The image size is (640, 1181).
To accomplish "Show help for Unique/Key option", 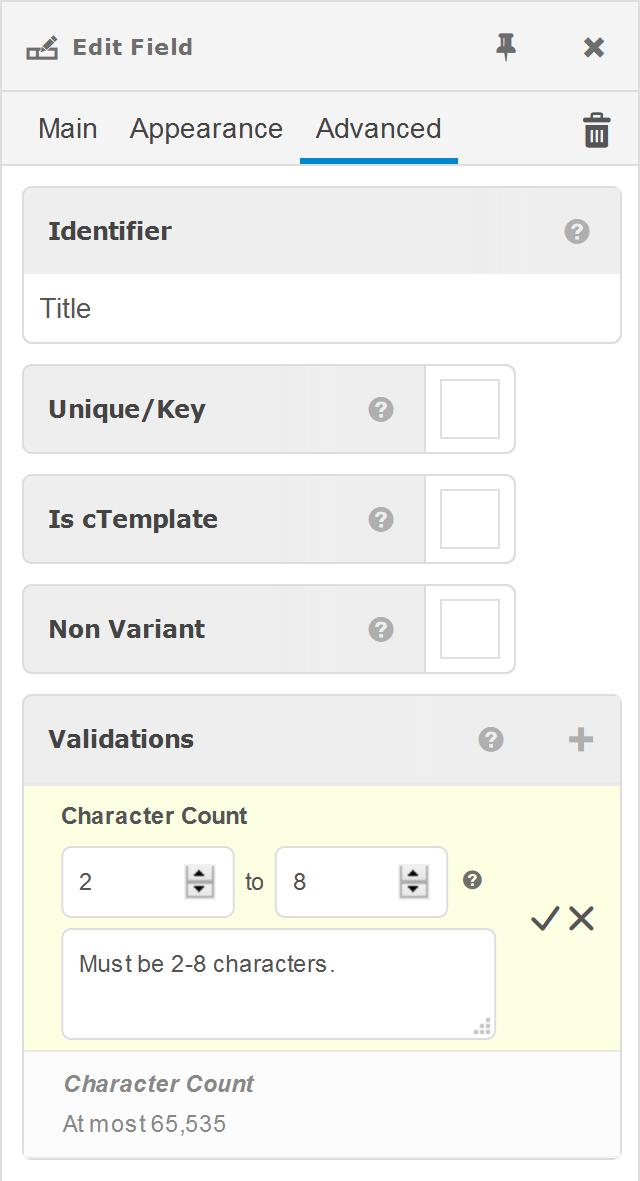I will click(381, 409).
